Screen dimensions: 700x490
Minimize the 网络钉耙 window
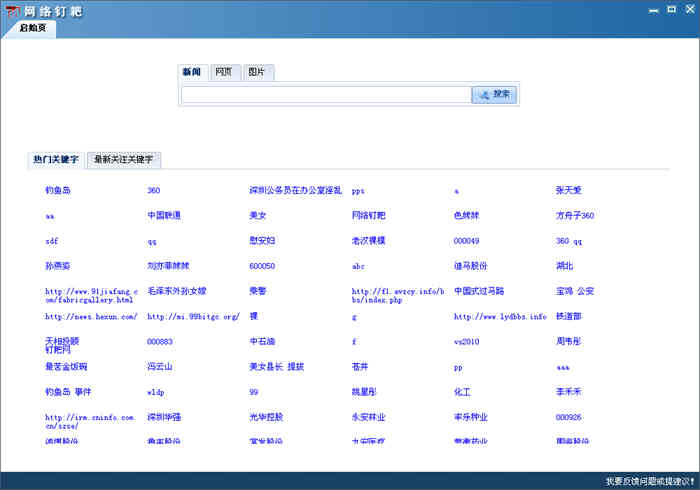[x=654, y=9]
